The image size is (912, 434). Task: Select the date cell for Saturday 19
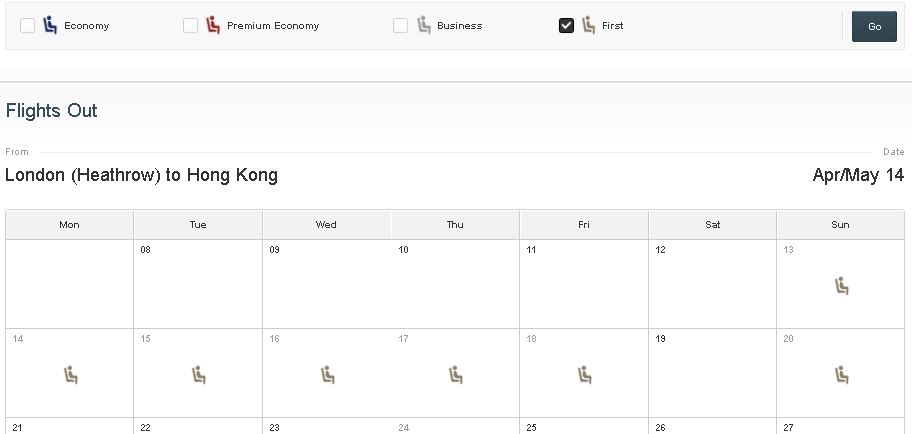tap(712, 372)
